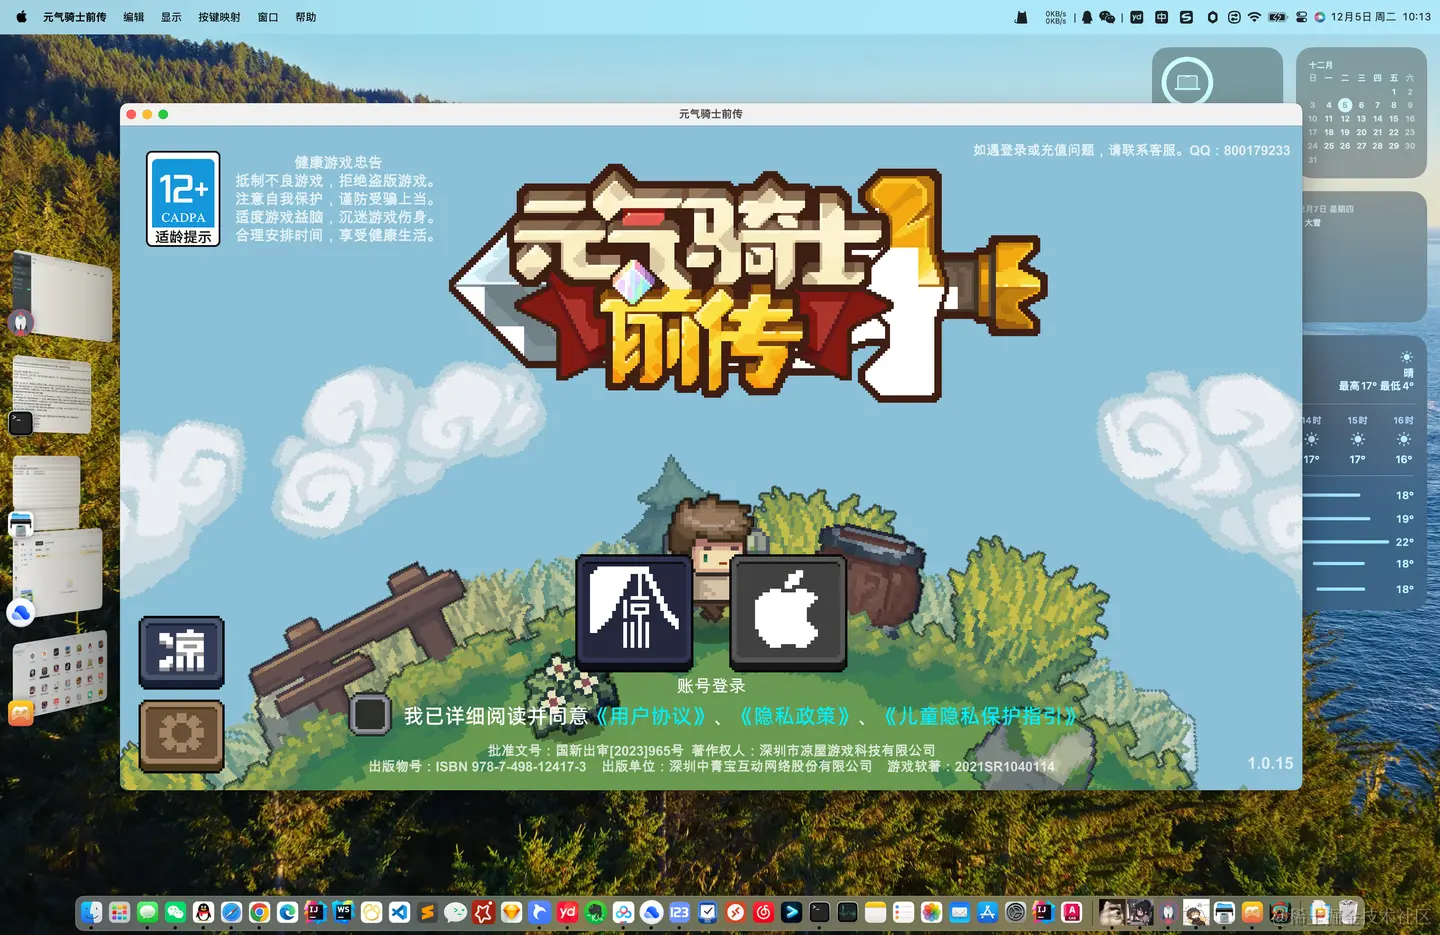
Task: Click the WeChat icon in the menu bar
Action: (x=1107, y=17)
